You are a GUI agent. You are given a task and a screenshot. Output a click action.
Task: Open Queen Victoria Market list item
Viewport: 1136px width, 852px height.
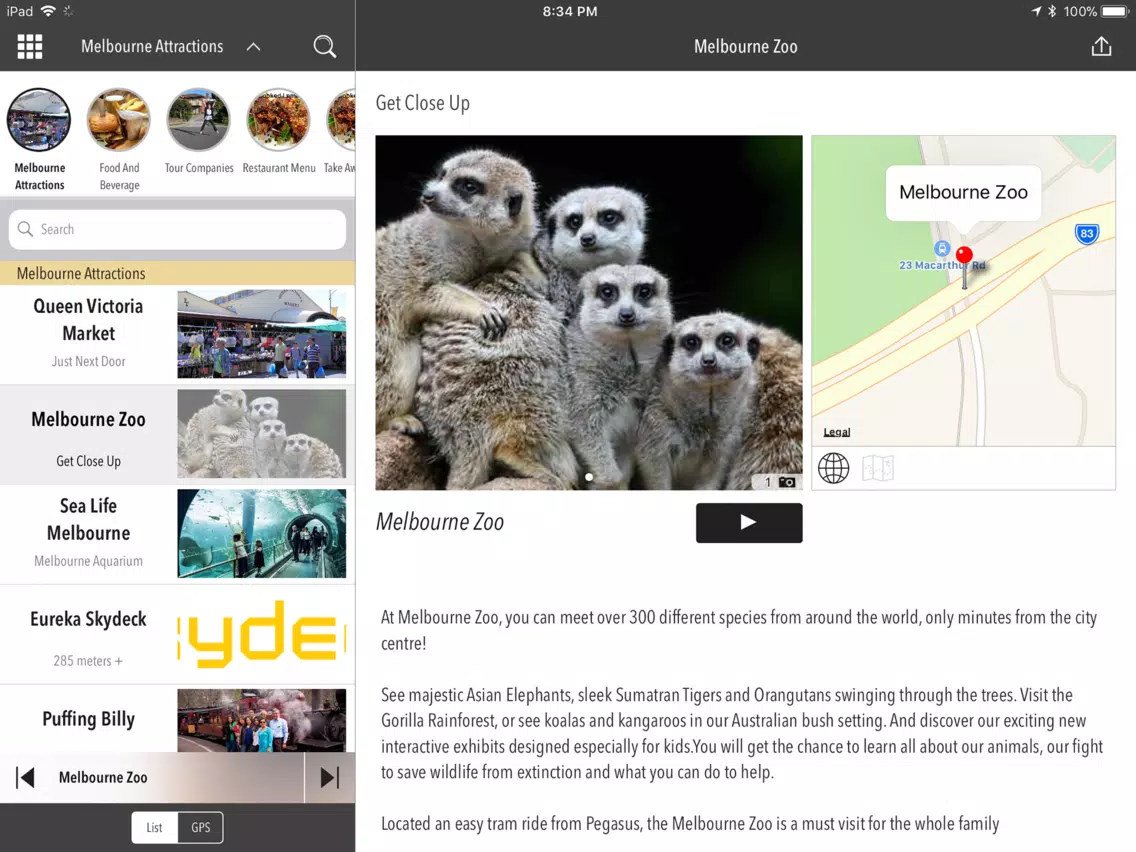[178, 334]
